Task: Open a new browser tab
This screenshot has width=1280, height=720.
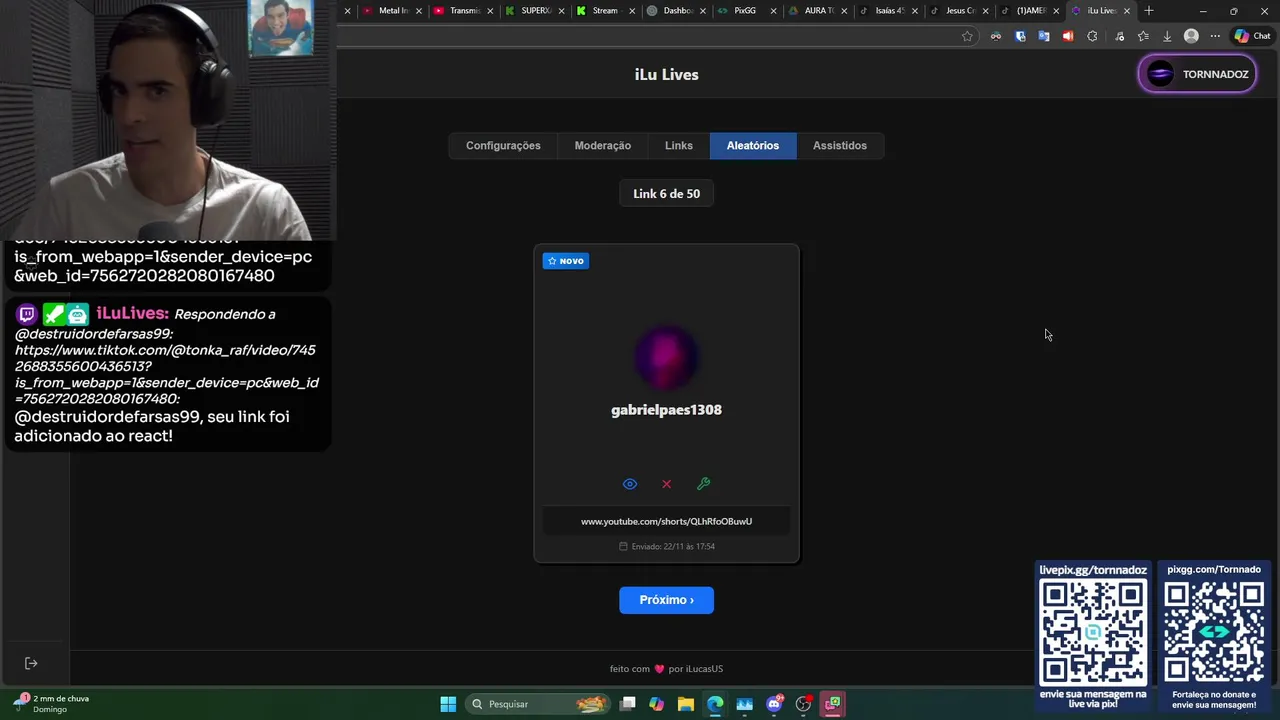Action: pyautogui.click(x=1149, y=11)
